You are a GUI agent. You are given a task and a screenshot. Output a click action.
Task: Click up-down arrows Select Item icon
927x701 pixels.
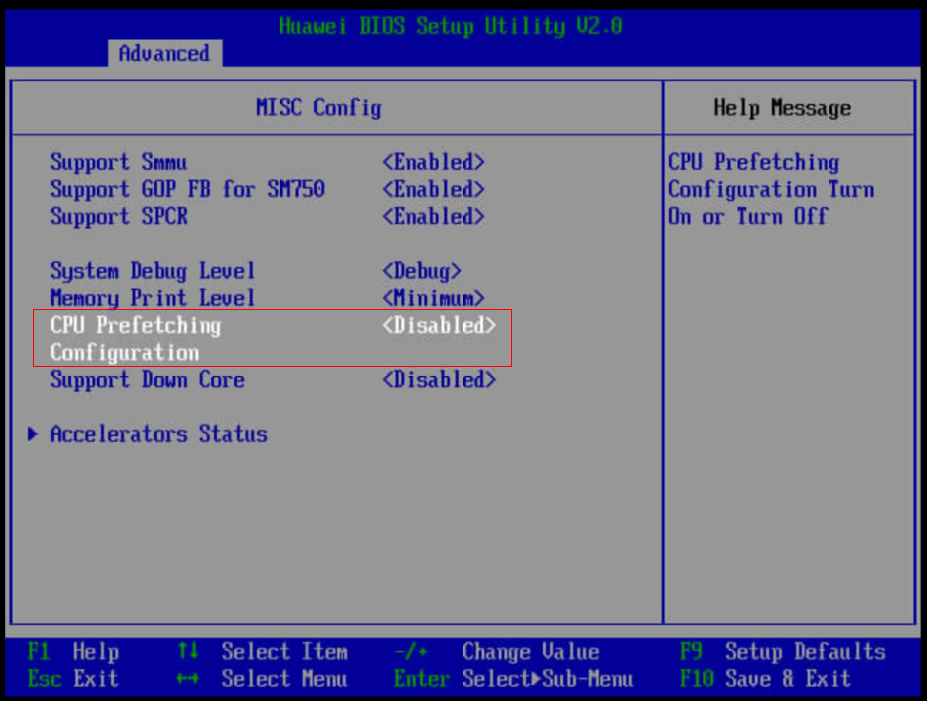coord(187,651)
